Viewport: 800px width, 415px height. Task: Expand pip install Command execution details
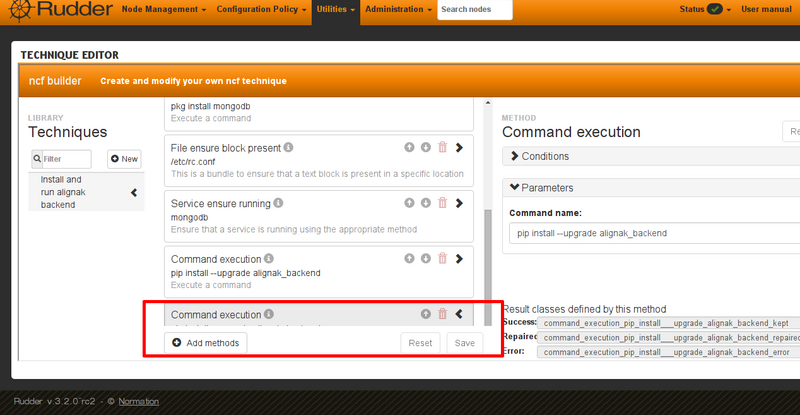[x=459, y=259]
